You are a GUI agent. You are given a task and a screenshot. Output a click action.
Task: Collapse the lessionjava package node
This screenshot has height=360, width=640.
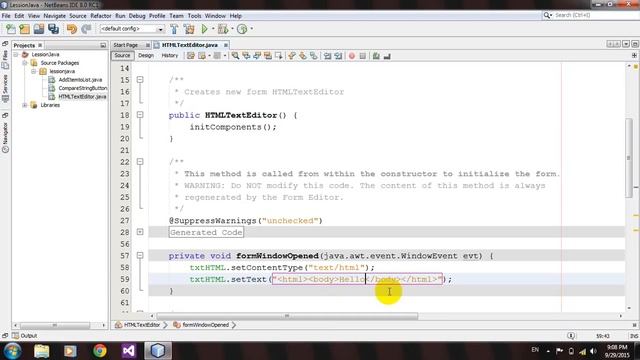(x=34, y=71)
